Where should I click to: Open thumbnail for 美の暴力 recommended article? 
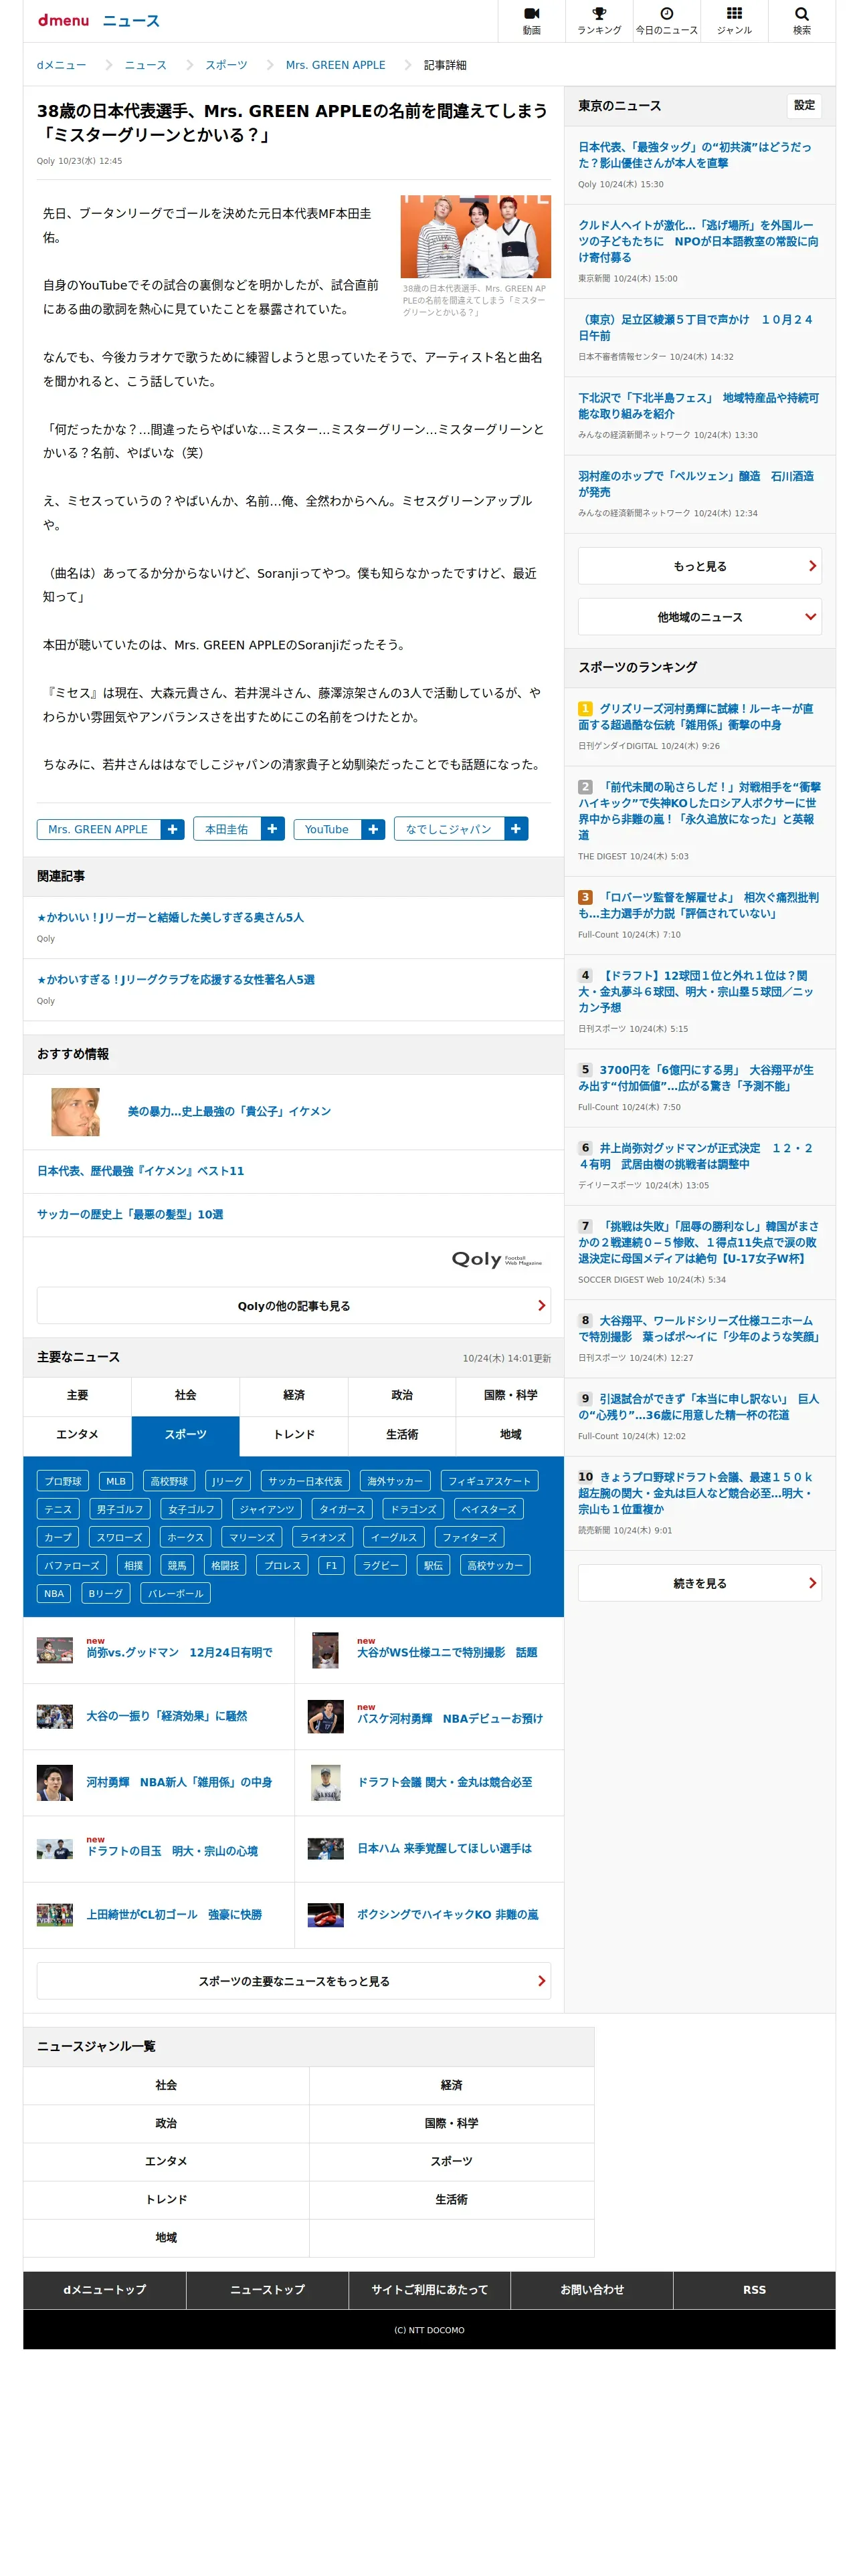[76, 1112]
